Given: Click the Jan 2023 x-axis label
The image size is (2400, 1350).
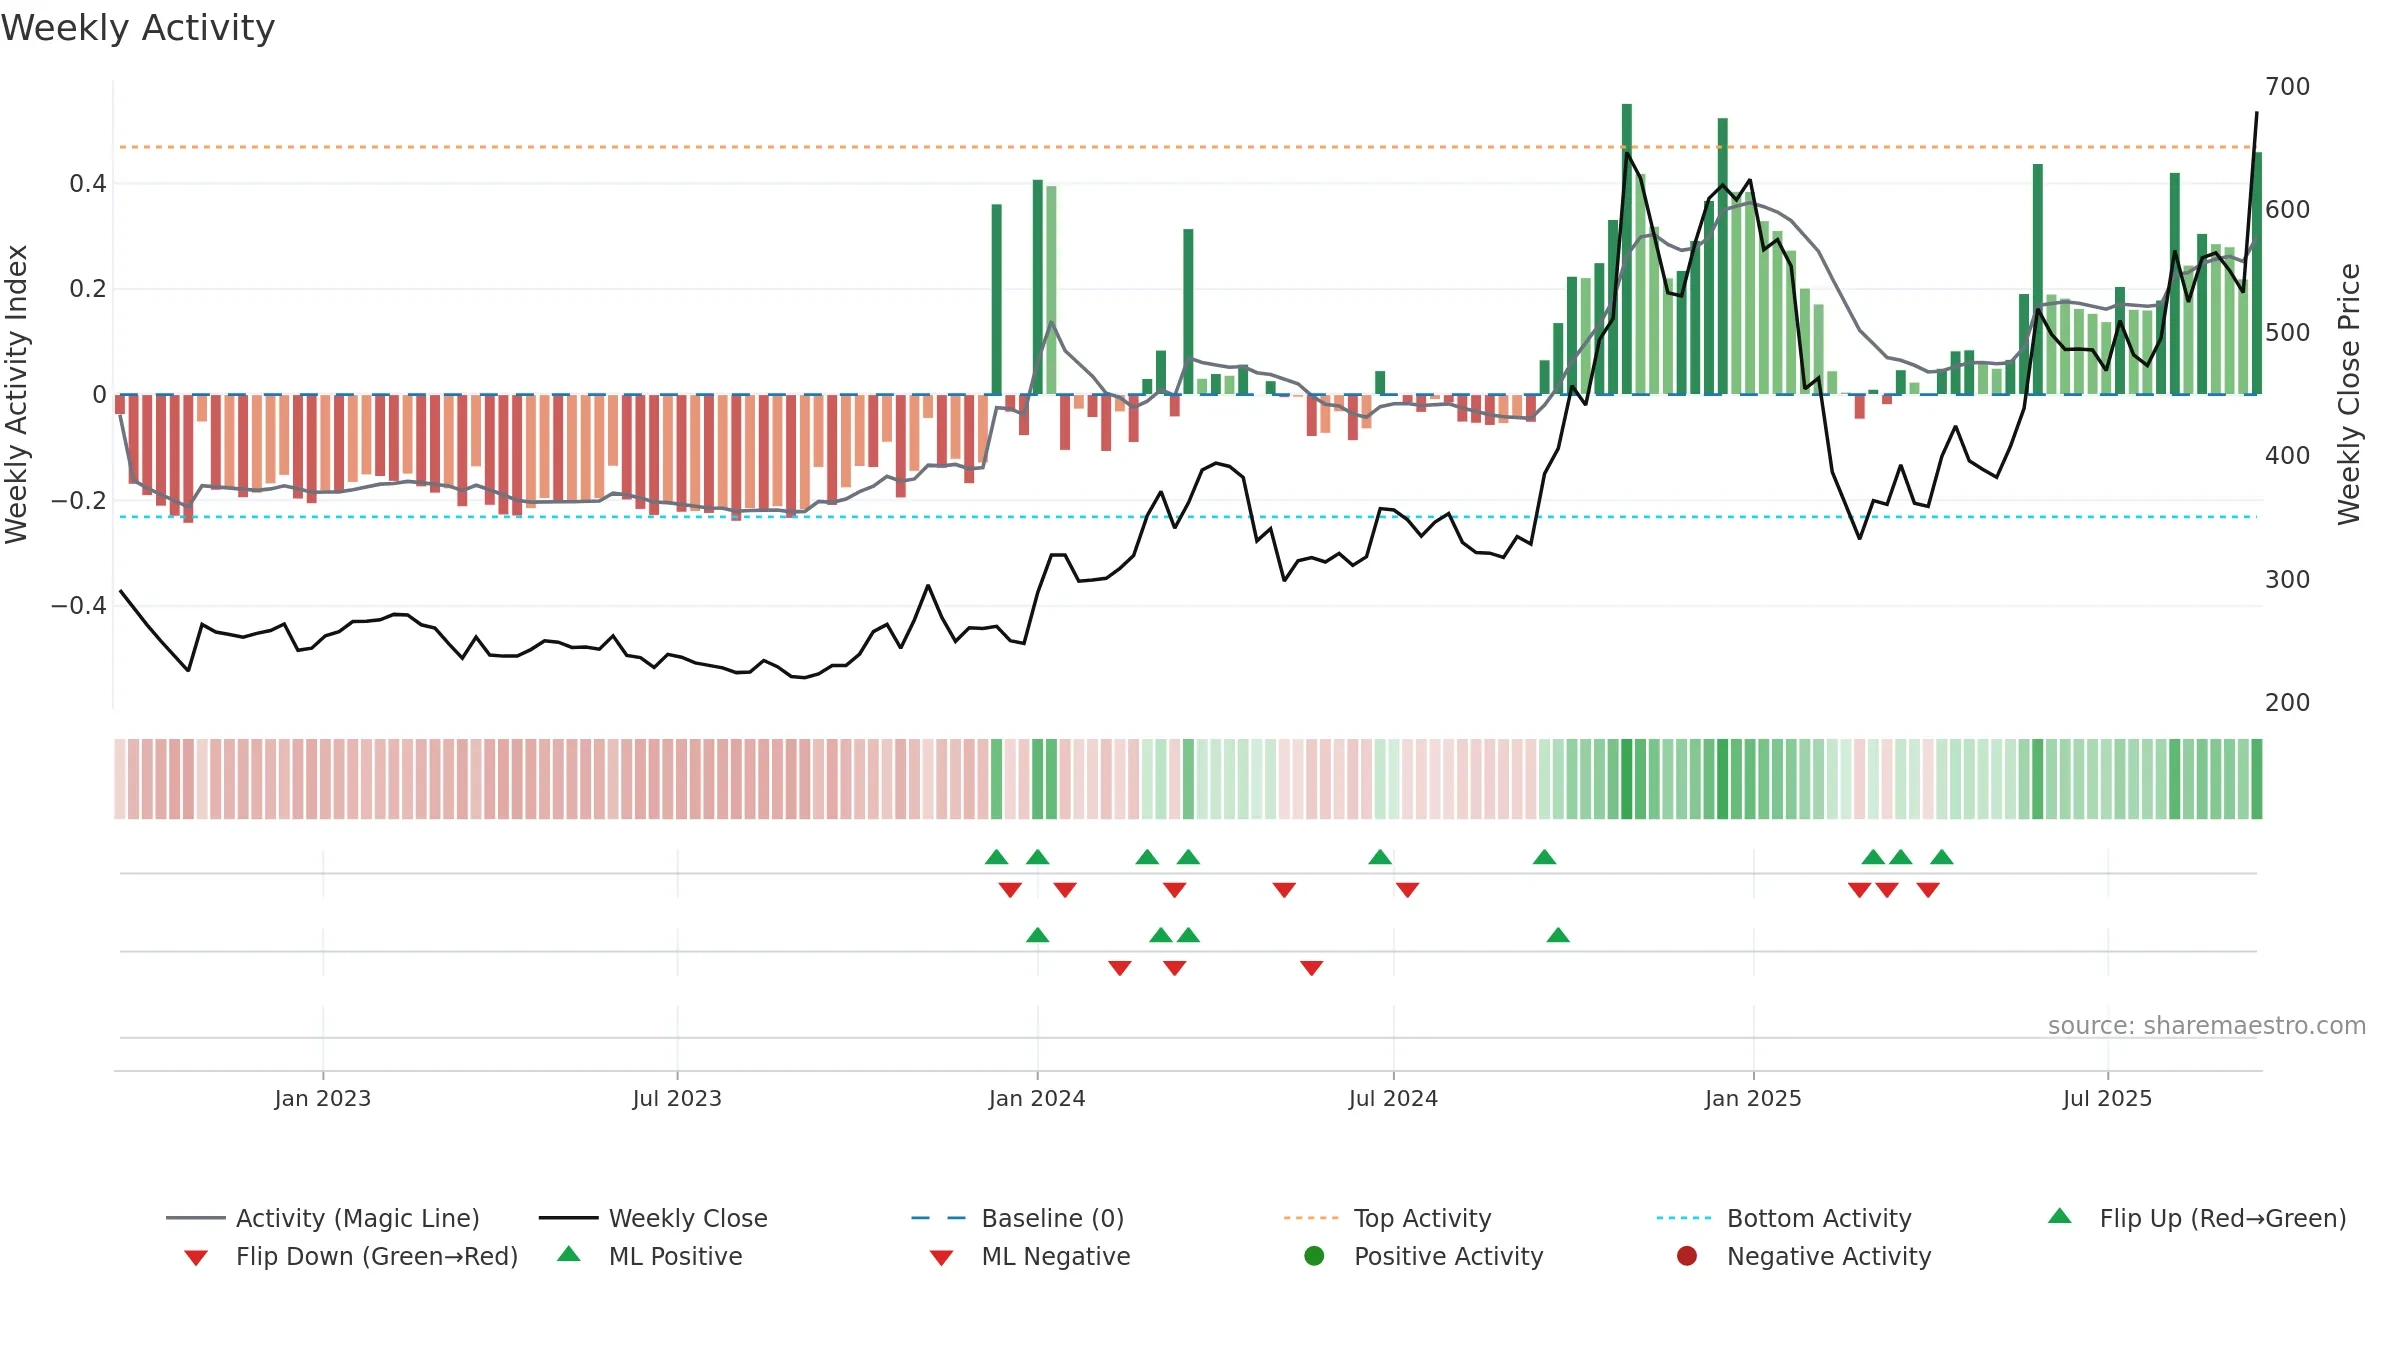Looking at the screenshot, I should pyautogui.click(x=323, y=1098).
